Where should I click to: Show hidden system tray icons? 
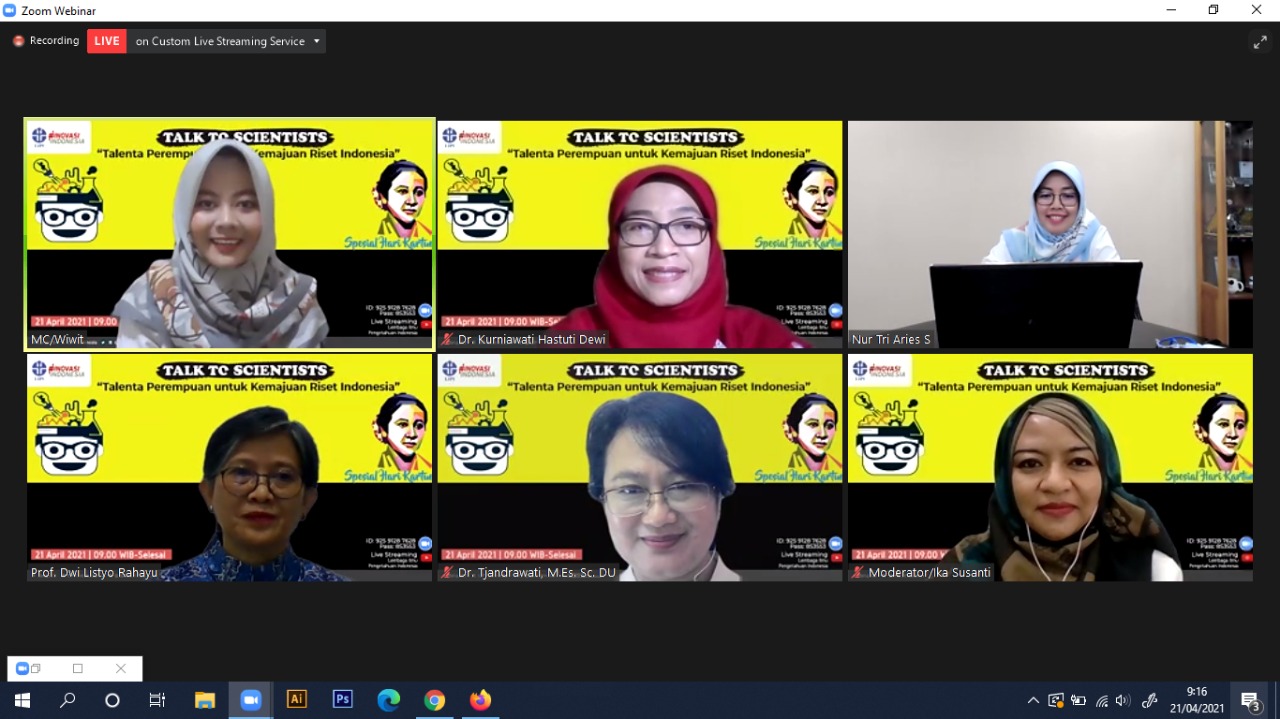click(1033, 700)
